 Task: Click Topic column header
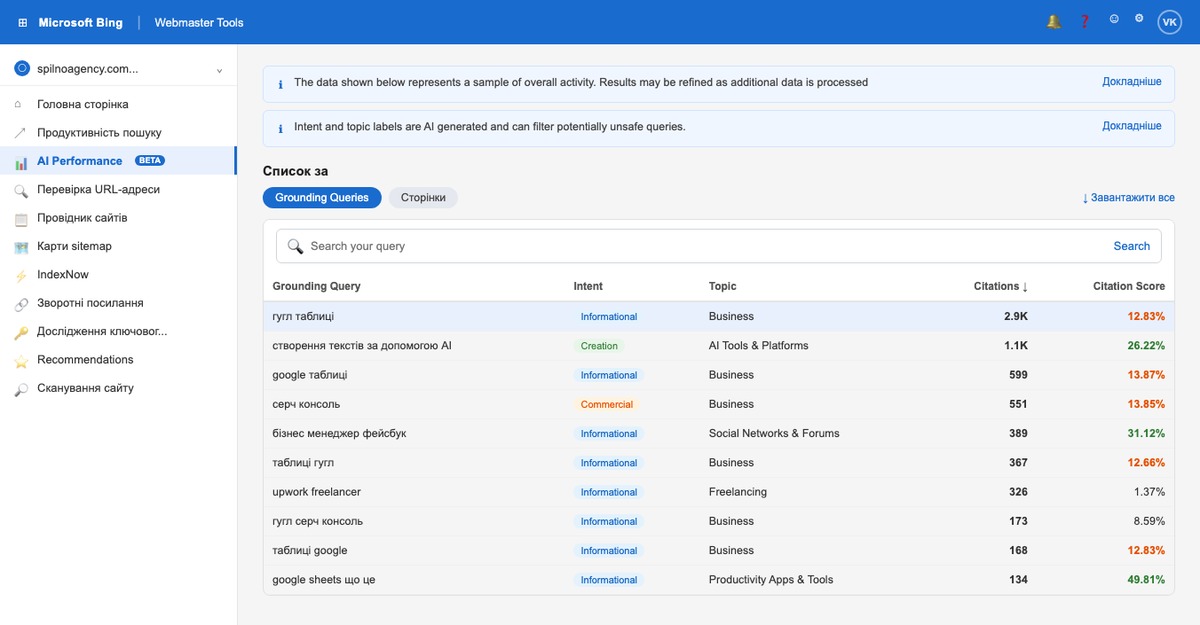pyautogui.click(x=722, y=286)
